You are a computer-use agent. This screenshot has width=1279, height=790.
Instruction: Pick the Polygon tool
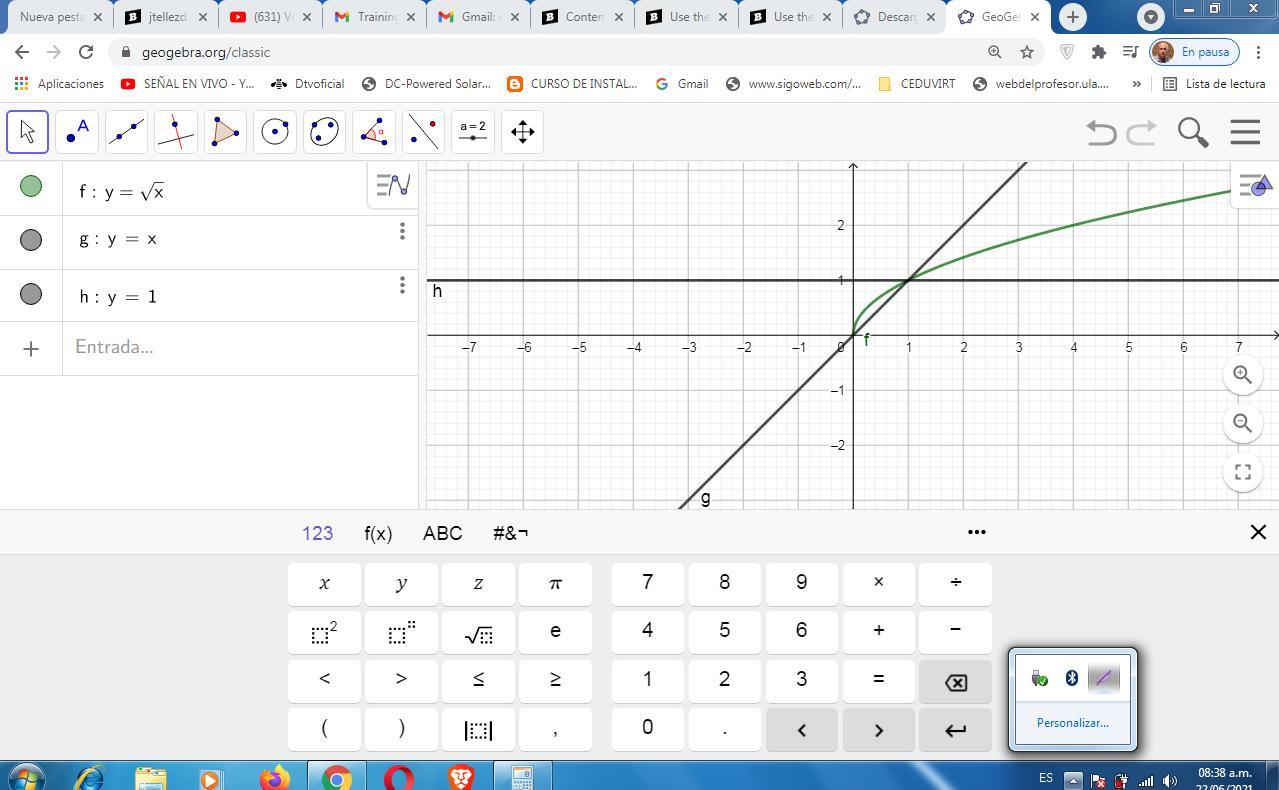coord(225,132)
